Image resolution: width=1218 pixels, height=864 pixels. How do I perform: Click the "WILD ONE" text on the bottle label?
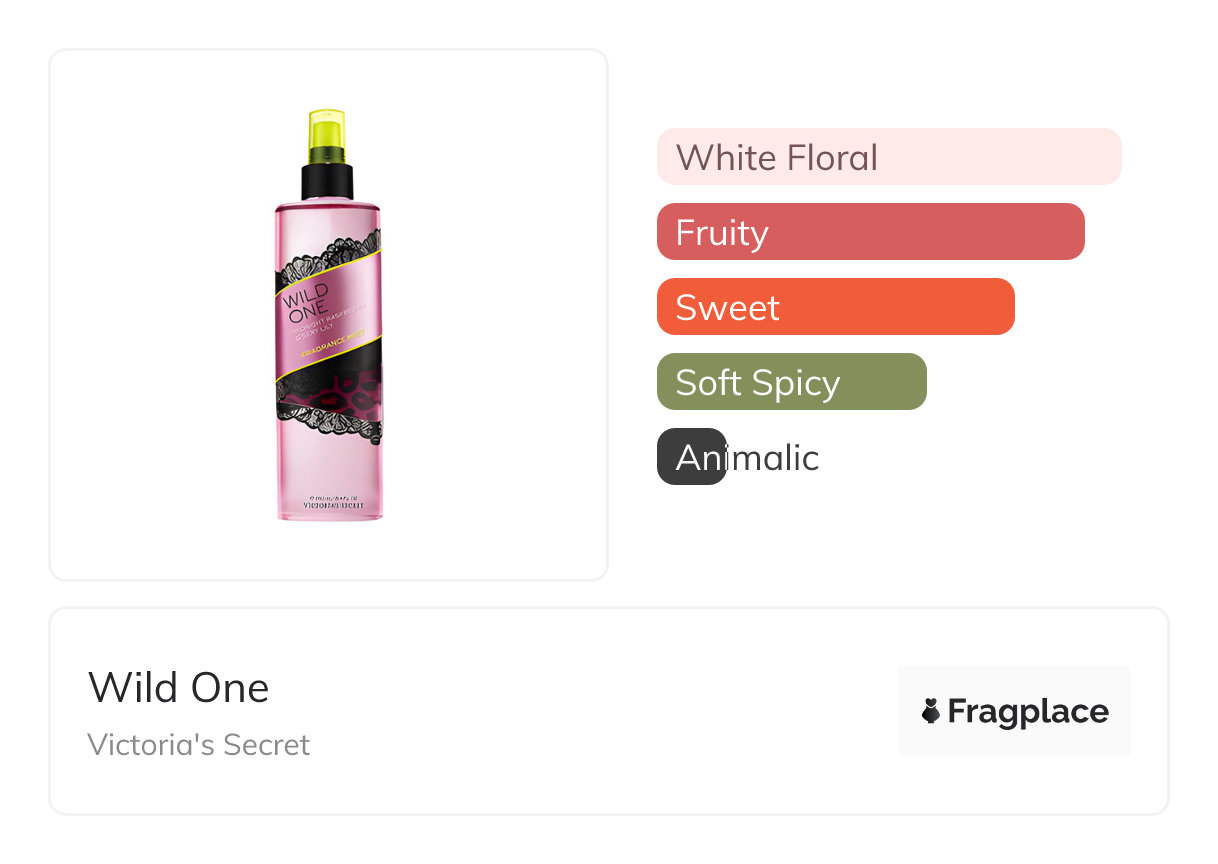tap(300, 300)
